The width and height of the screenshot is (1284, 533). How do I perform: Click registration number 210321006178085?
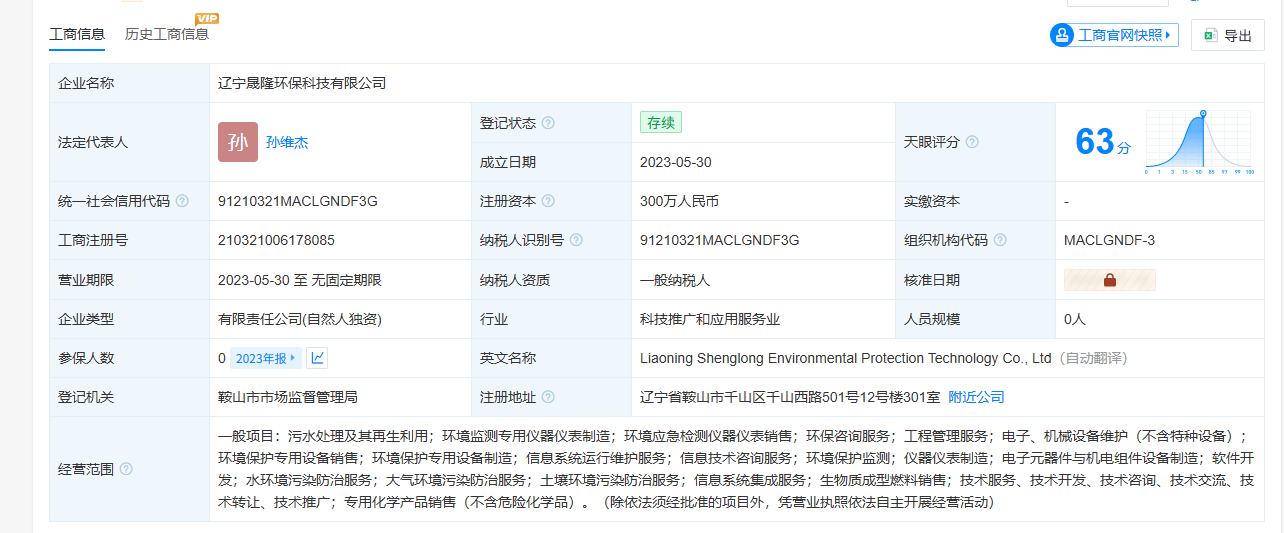pyautogui.click(x=276, y=240)
